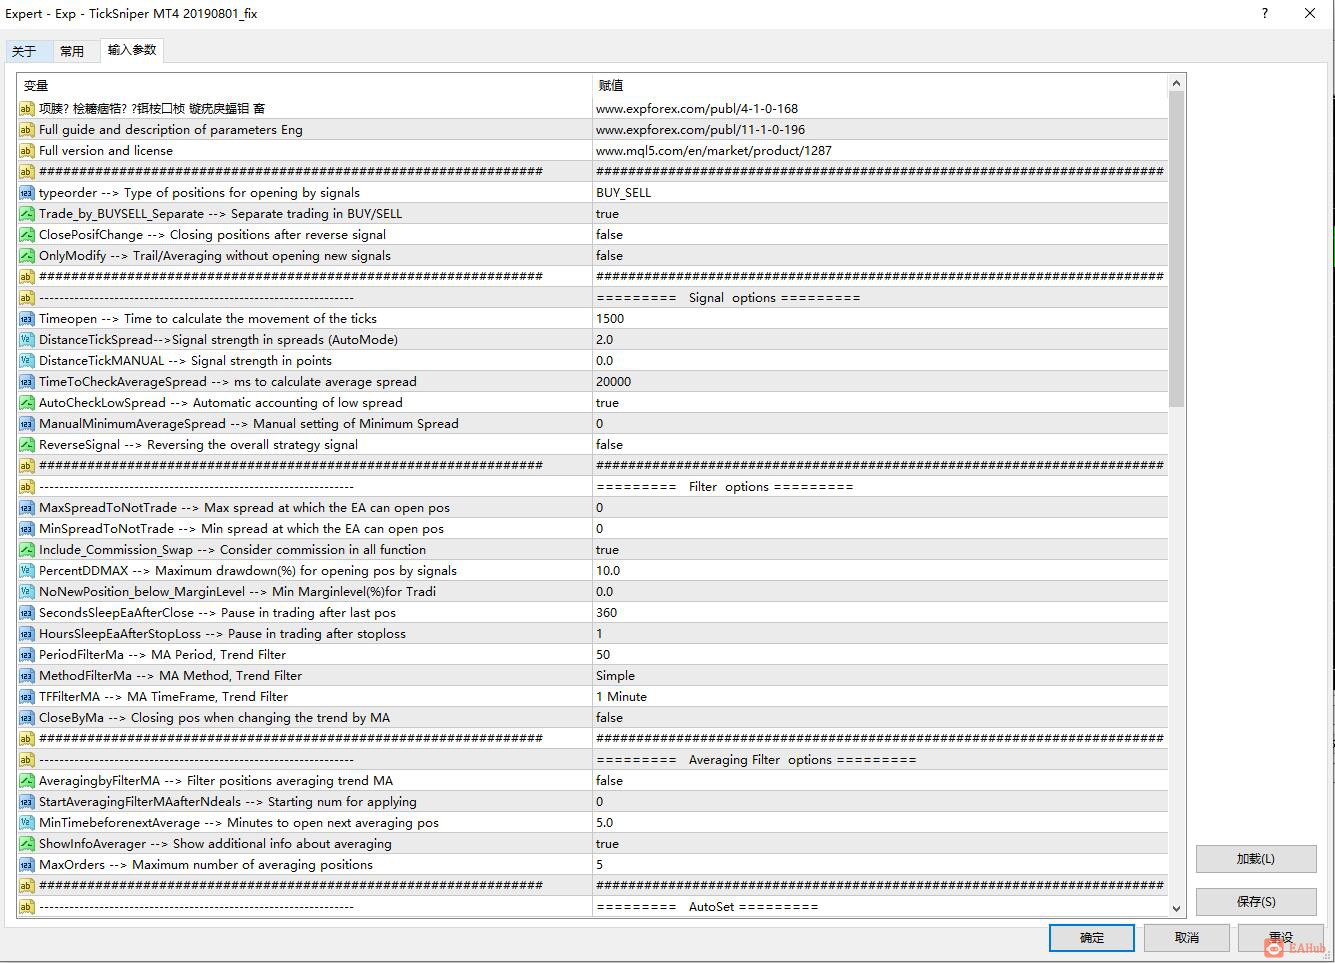
Task: Select the icon next to PeriodFilterMa
Action: [x=27, y=655]
